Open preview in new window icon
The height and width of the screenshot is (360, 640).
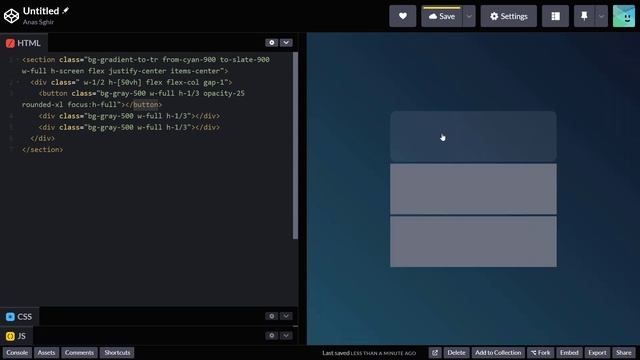pyautogui.click(x=435, y=353)
